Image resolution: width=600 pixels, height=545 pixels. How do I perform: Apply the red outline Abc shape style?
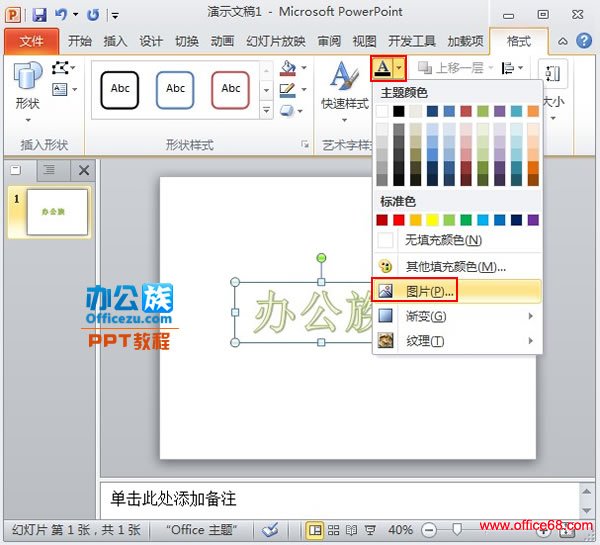pyautogui.click(x=230, y=90)
